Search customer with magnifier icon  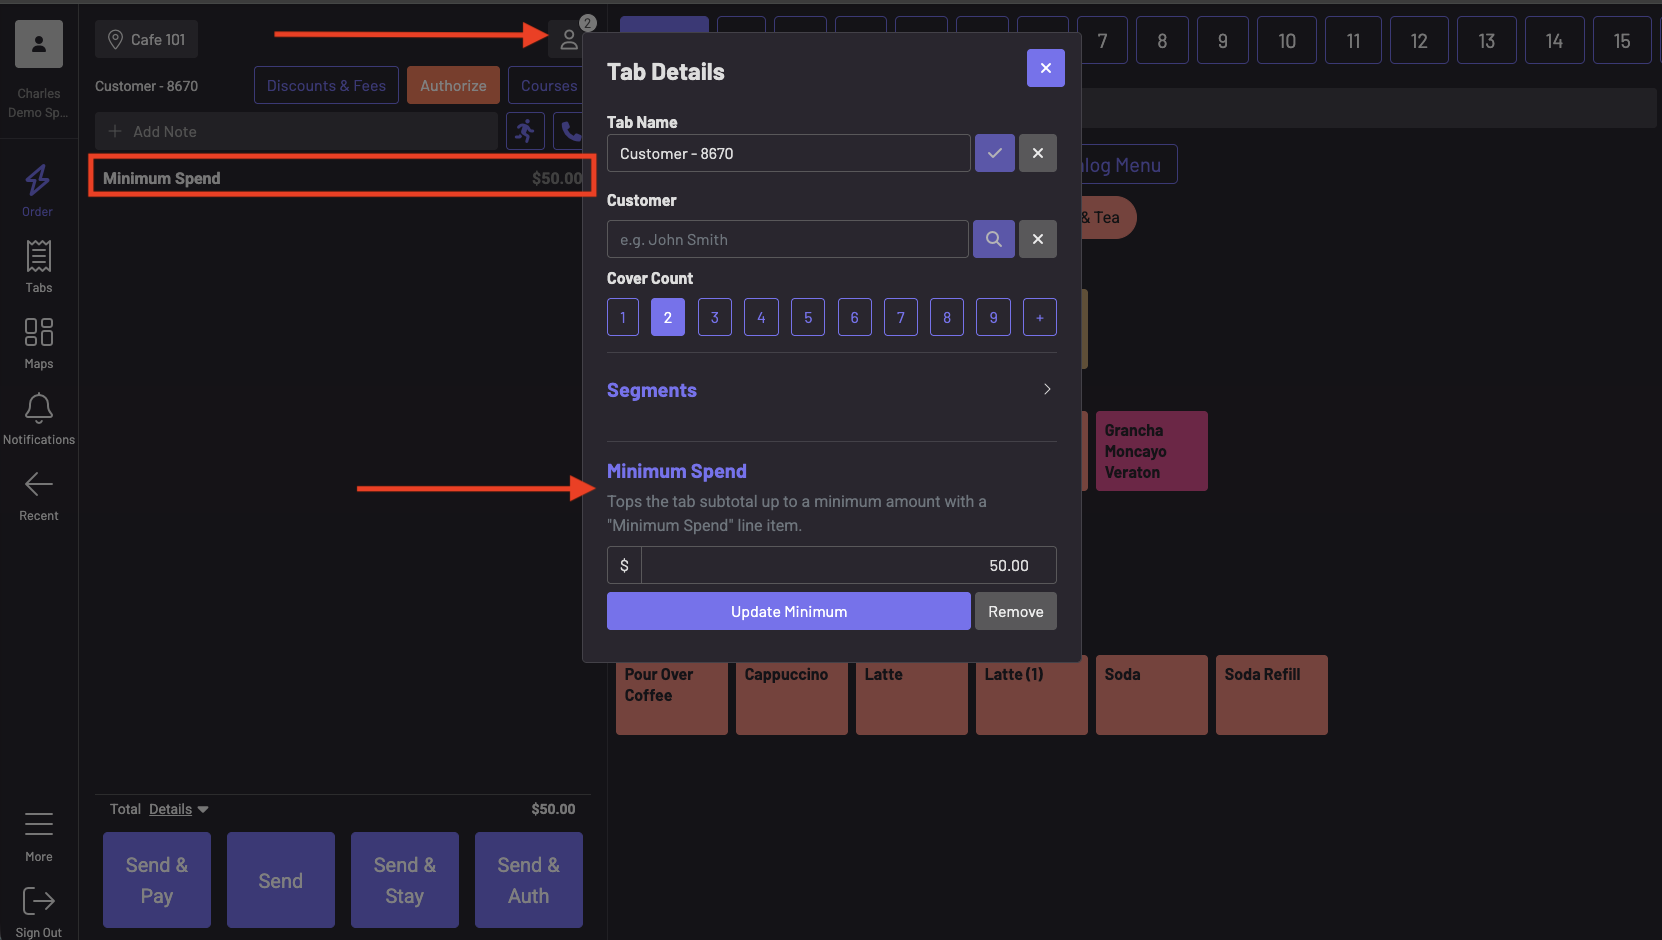pos(994,239)
